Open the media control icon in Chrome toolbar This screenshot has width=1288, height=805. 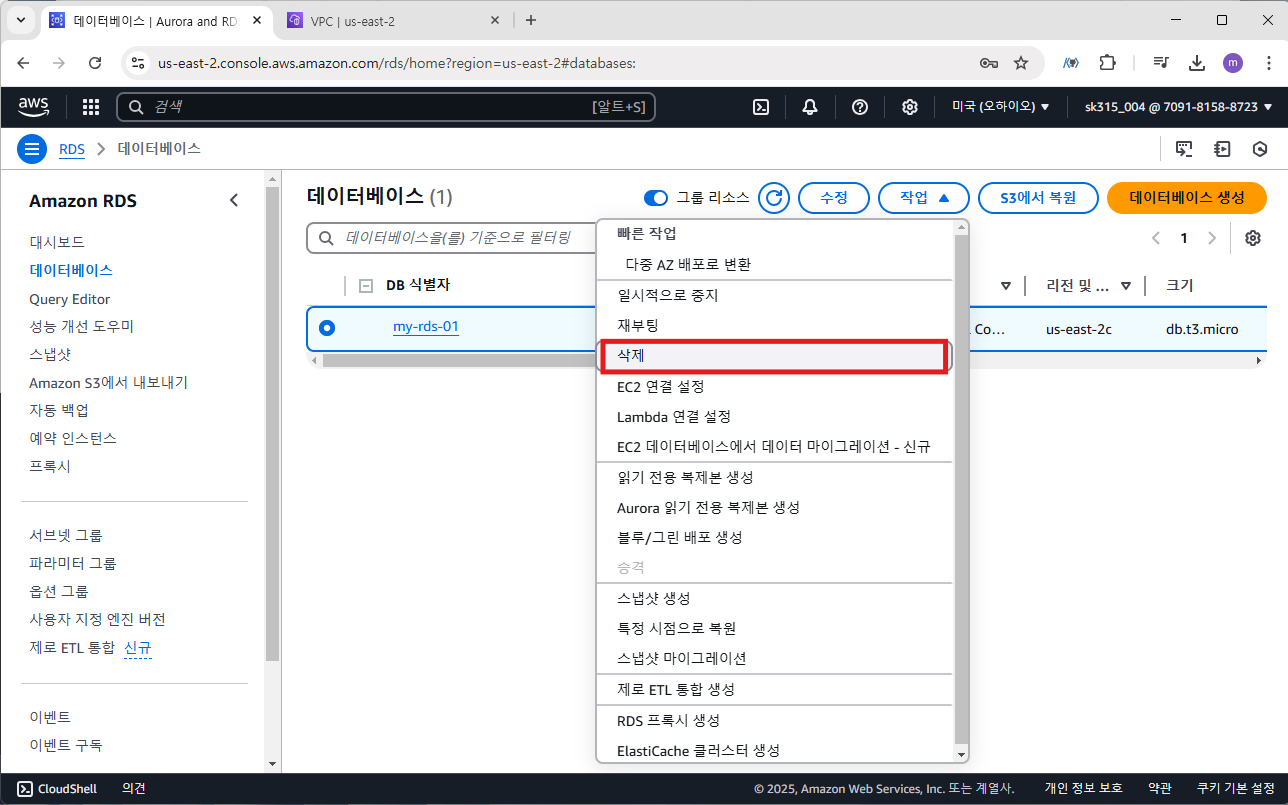tap(1161, 63)
